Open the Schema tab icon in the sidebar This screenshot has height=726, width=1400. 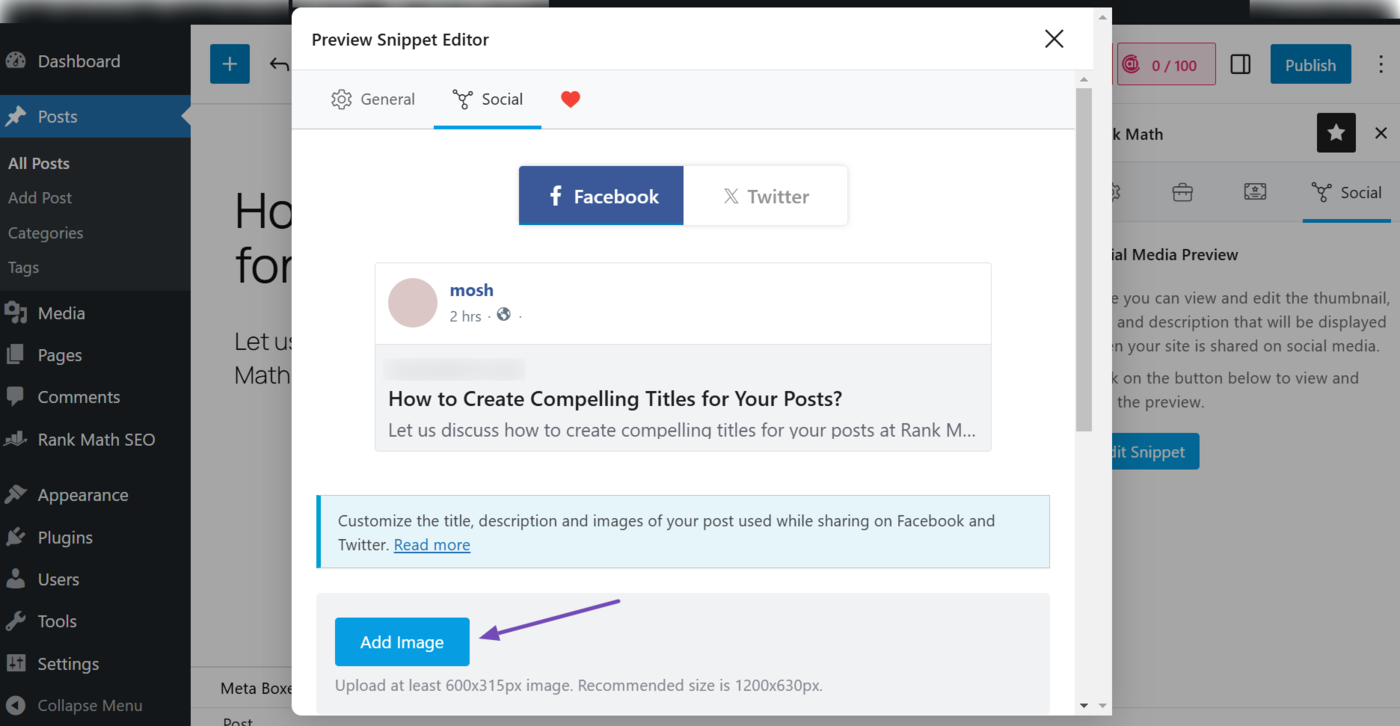click(x=1255, y=192)
